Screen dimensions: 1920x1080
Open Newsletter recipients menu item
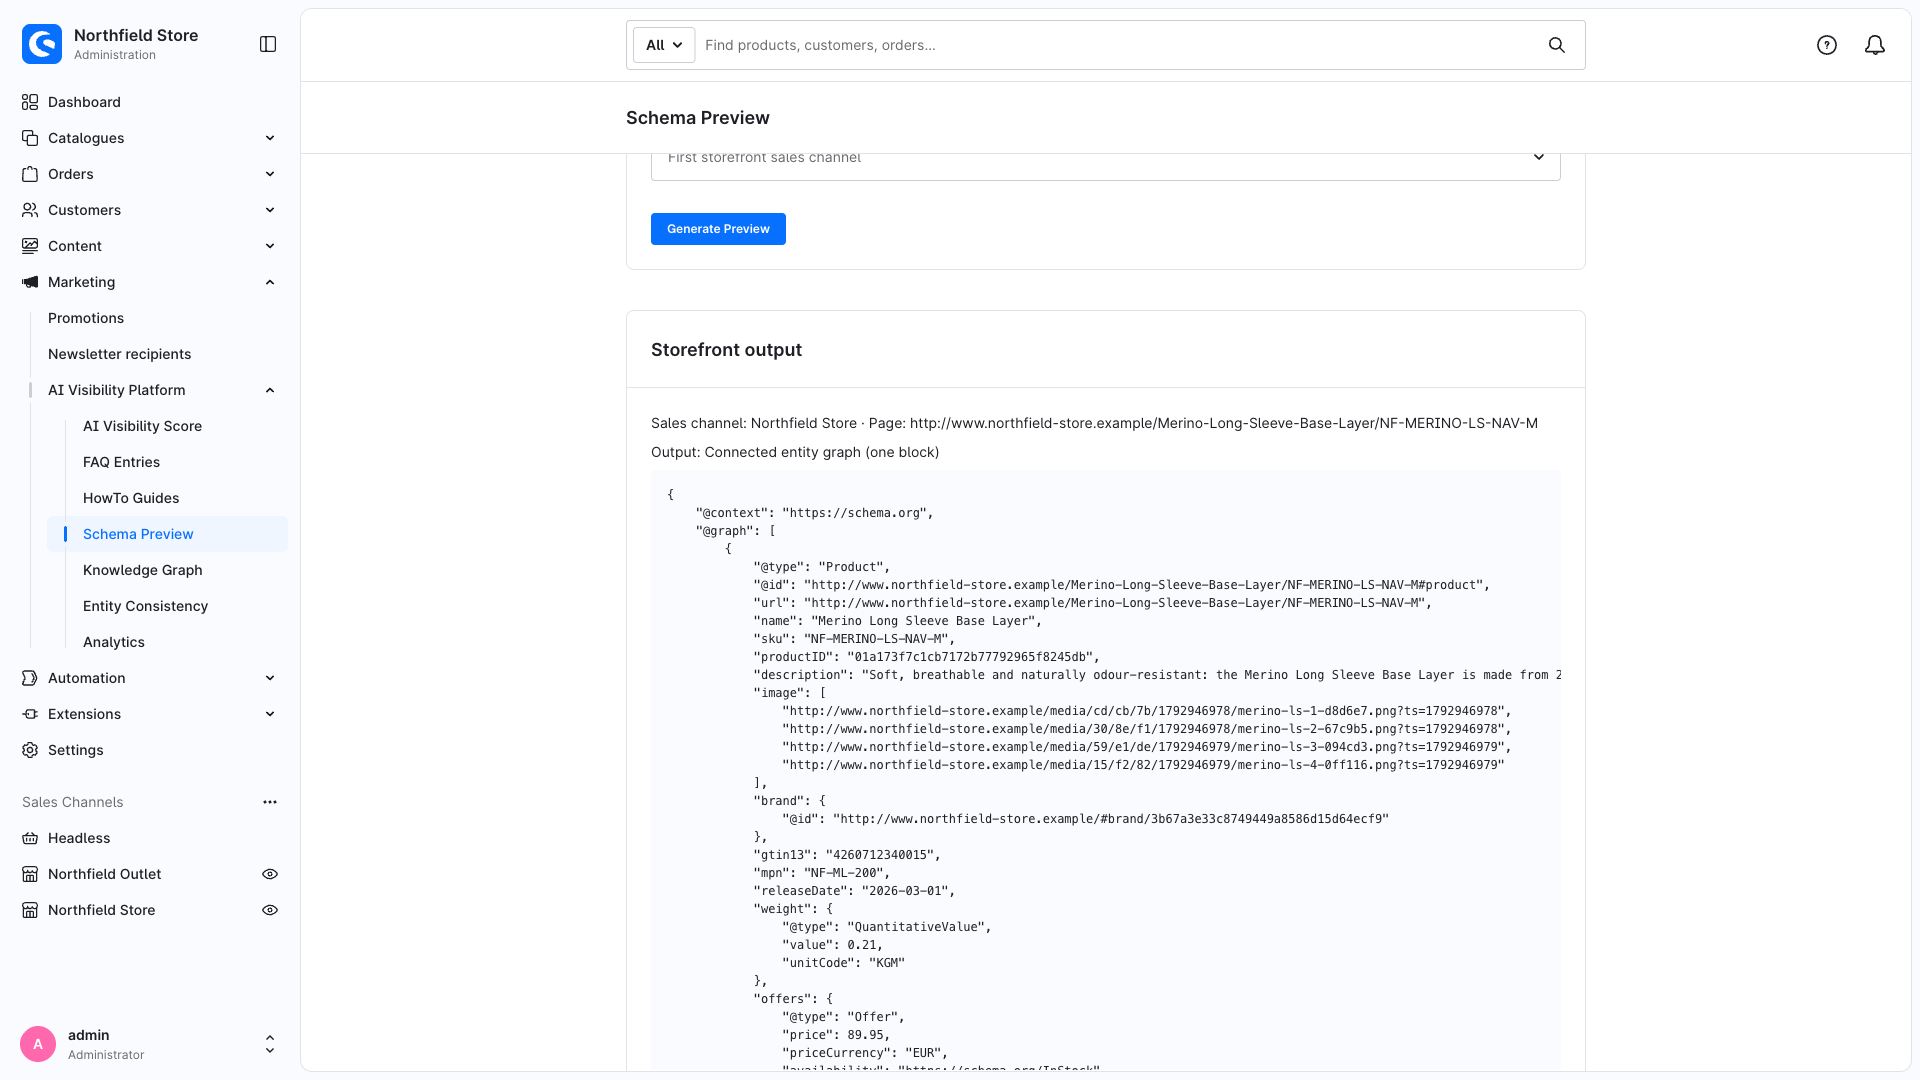click(x=119, y=354)
